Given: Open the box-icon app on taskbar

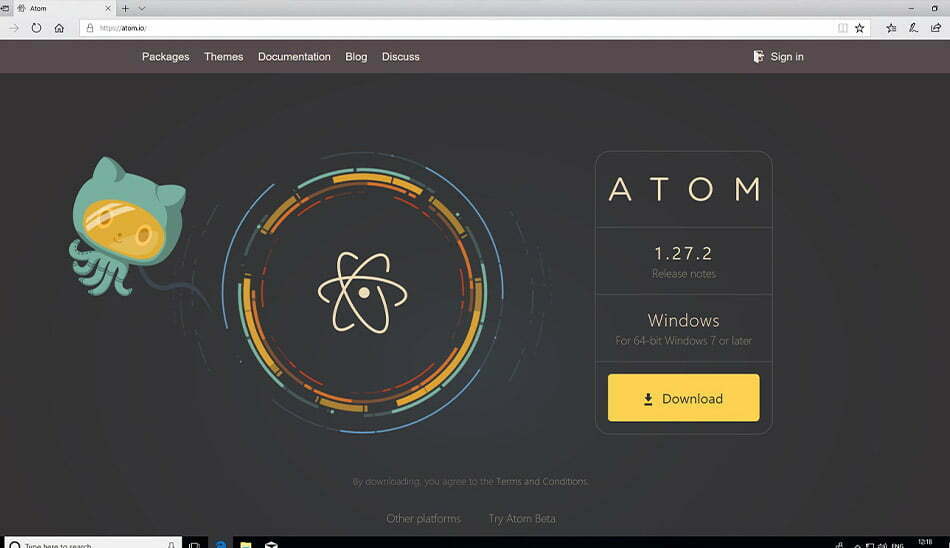Looking at the screenshot, I should click(271, 545).
